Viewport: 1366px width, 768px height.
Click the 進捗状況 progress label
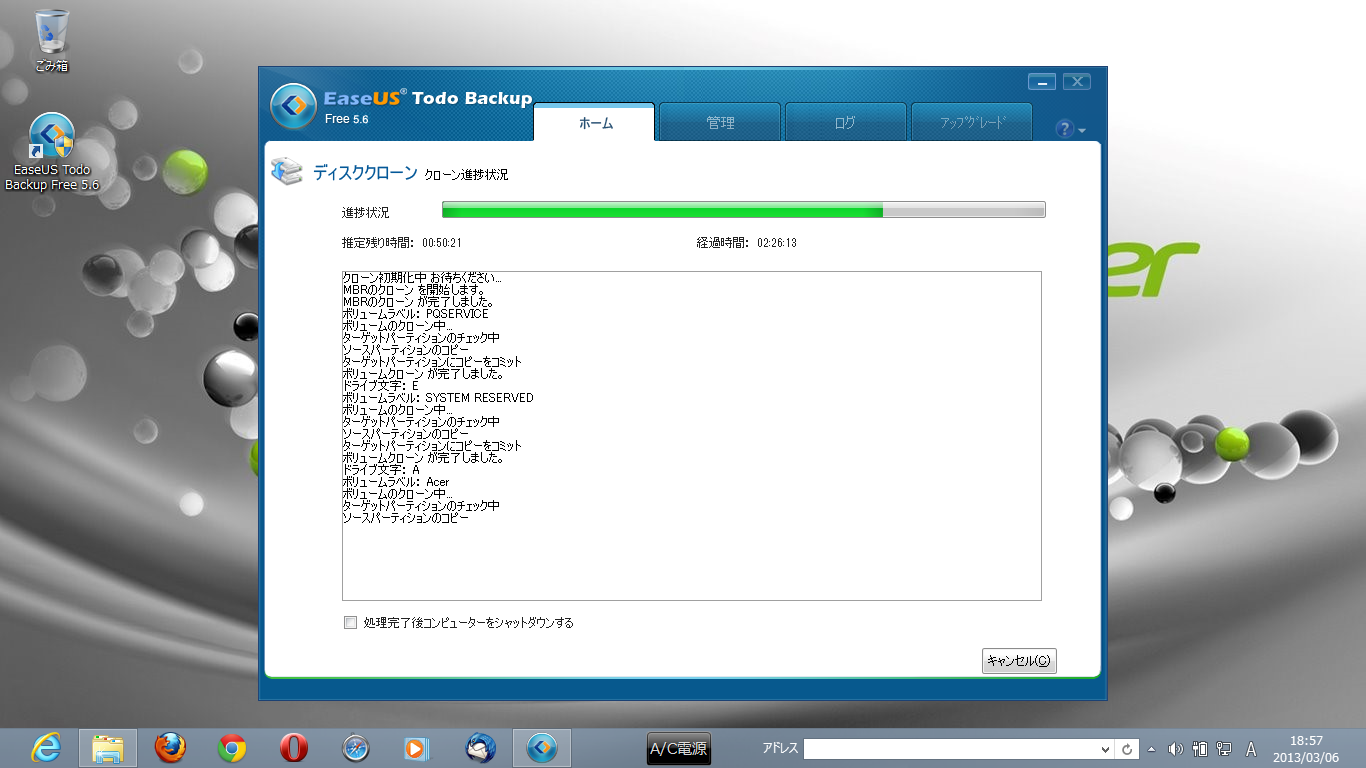[365, 213]
